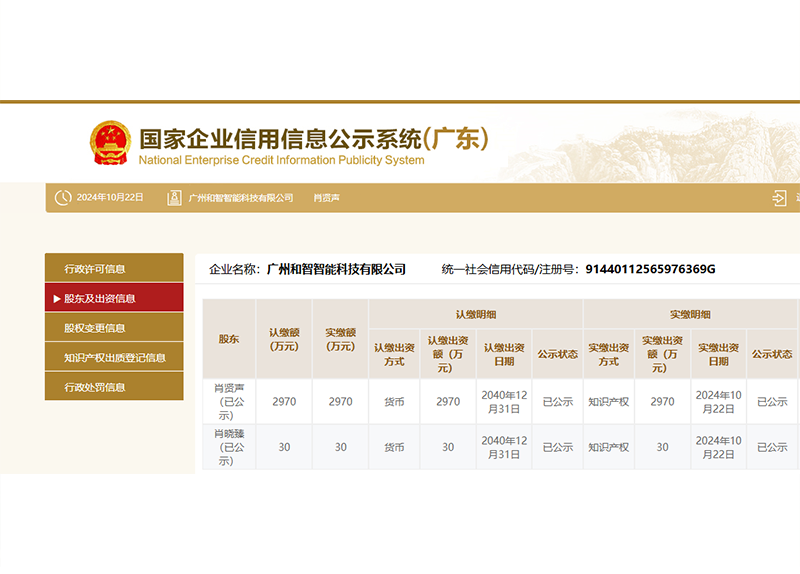Click the red arrow beside 股东及出资信息

(x=57, y=298)
